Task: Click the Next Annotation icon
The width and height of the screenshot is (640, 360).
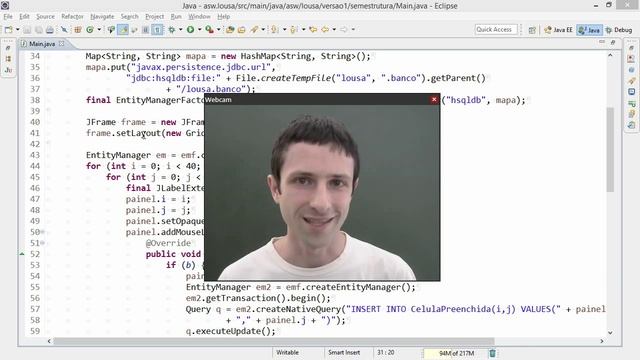Action: (x=275, y=30)
